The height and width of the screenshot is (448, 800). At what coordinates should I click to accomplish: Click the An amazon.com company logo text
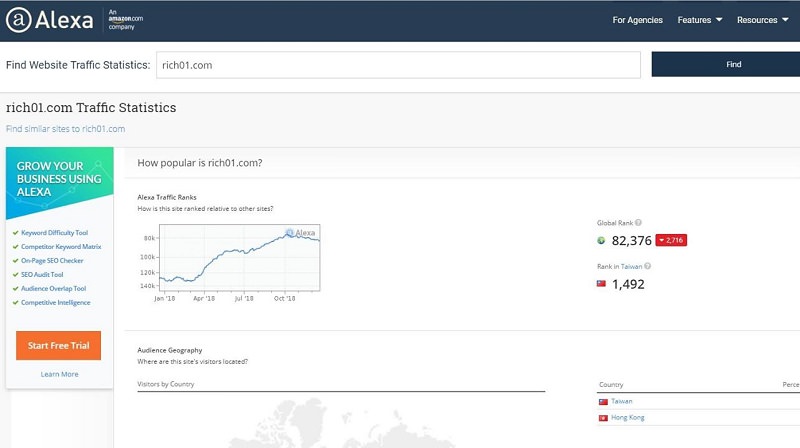click(126, 19)
